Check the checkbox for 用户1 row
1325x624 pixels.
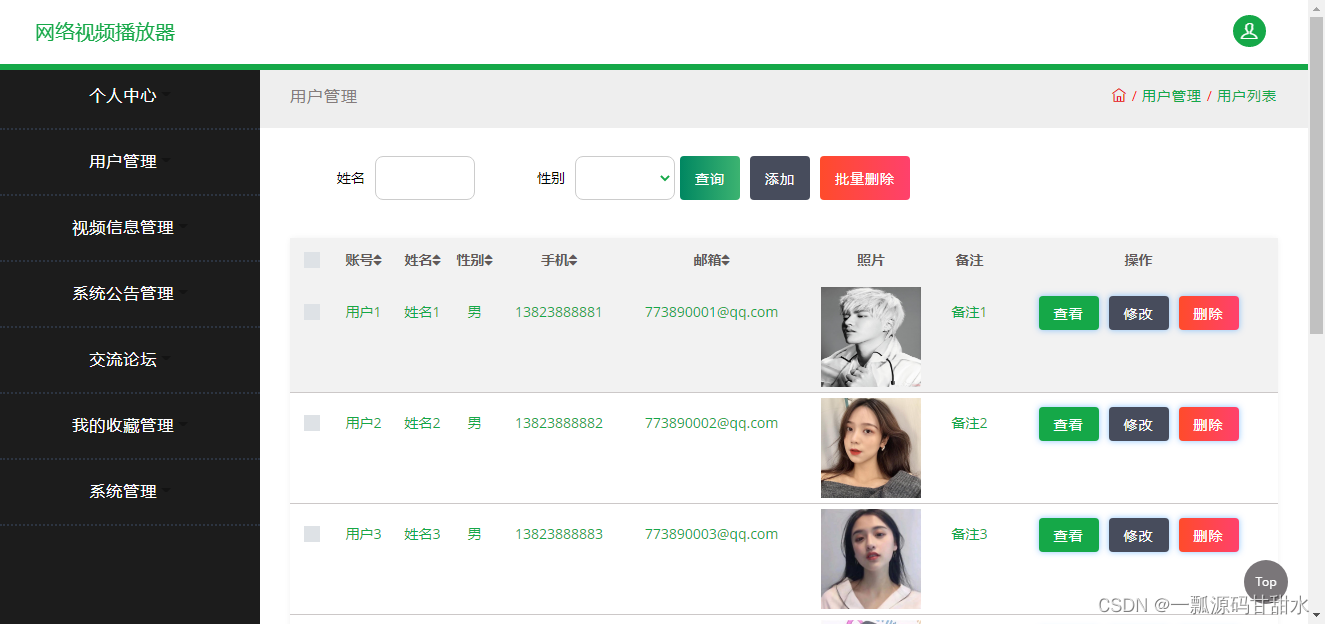pos(312,312)
